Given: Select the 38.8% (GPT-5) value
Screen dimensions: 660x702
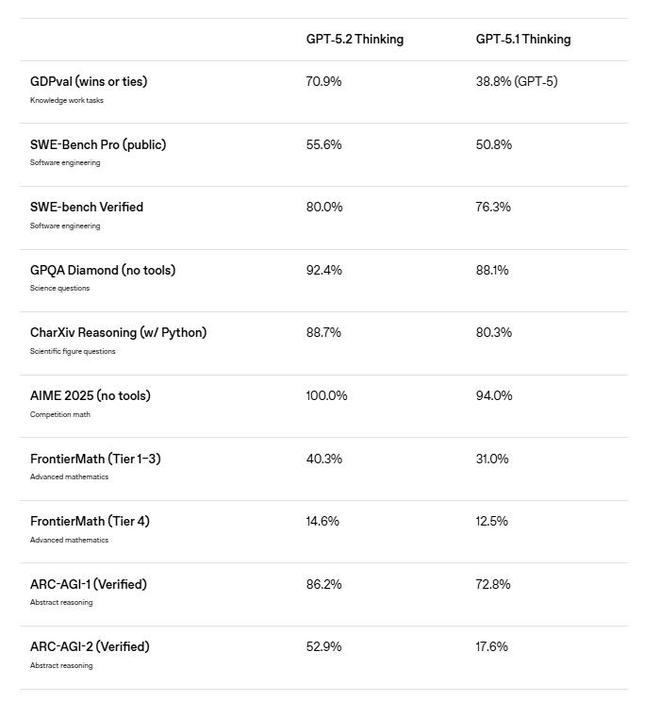Looking at the screenshot, I should click(516, 81).
